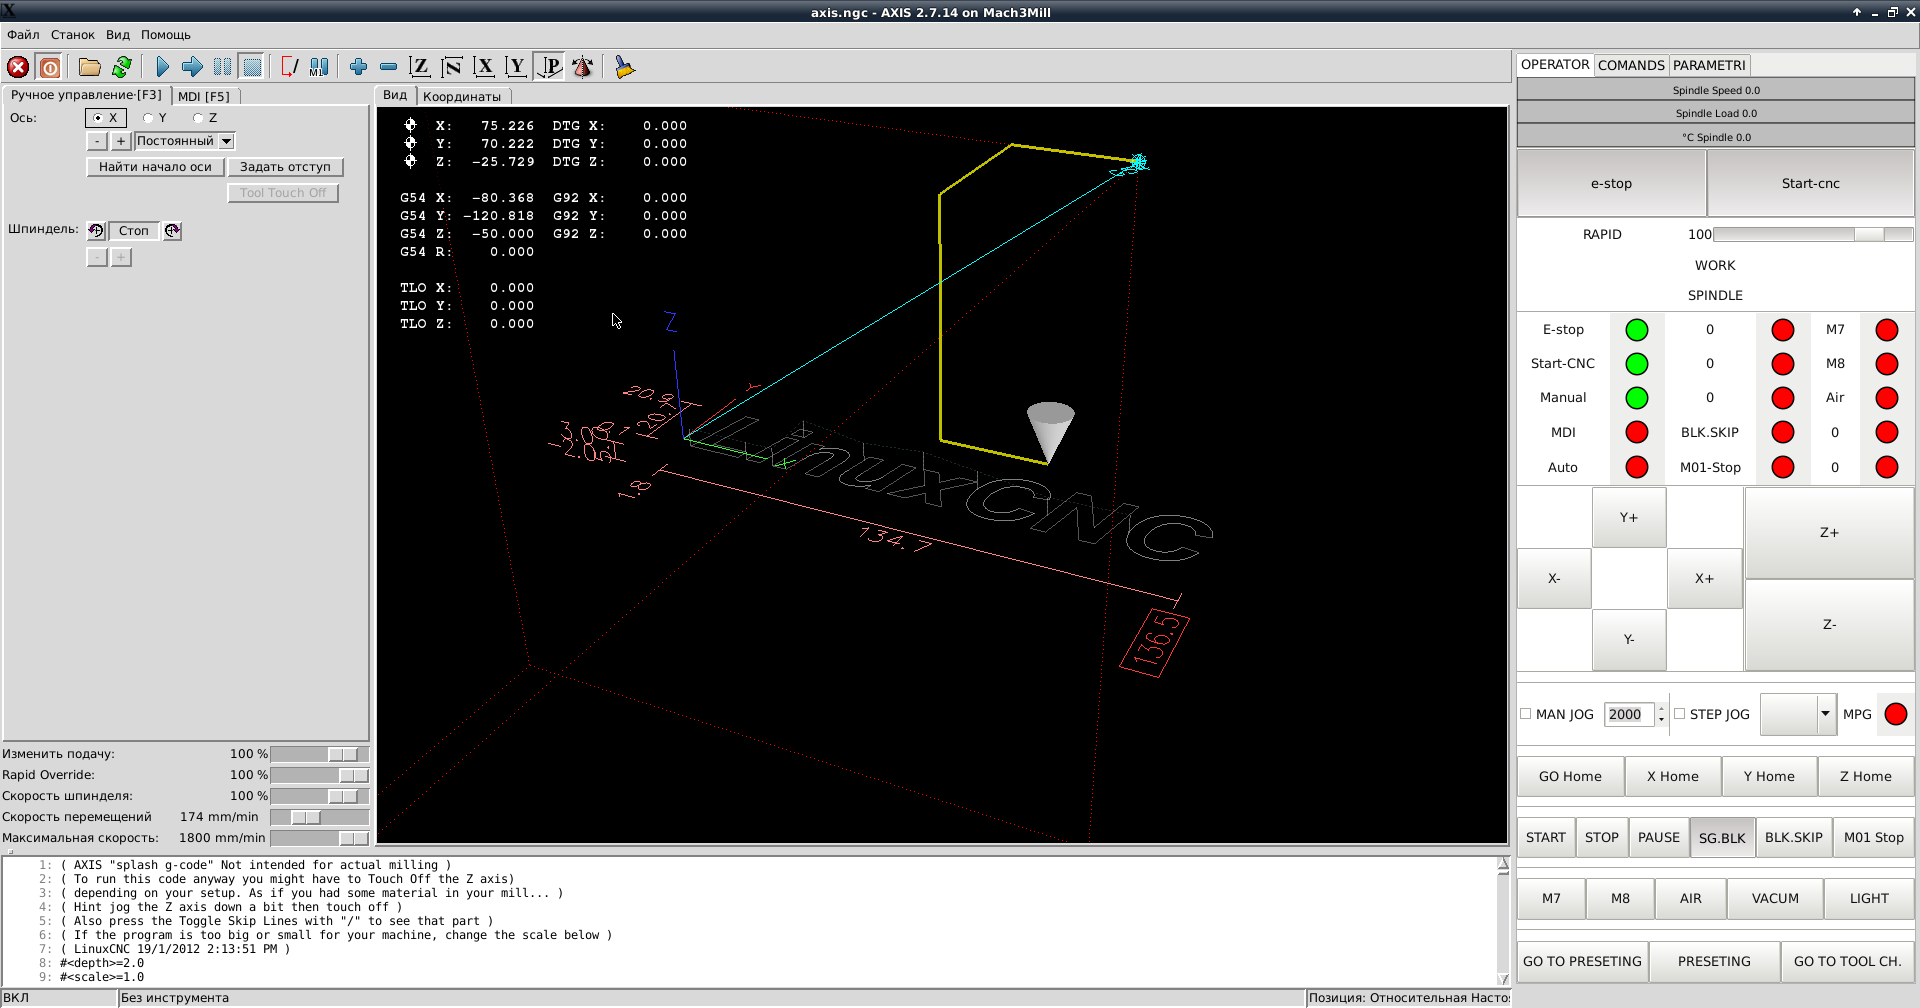The image size is (1920, 1008).
Task: Click the Rapid Override slider
Action: 319,775
